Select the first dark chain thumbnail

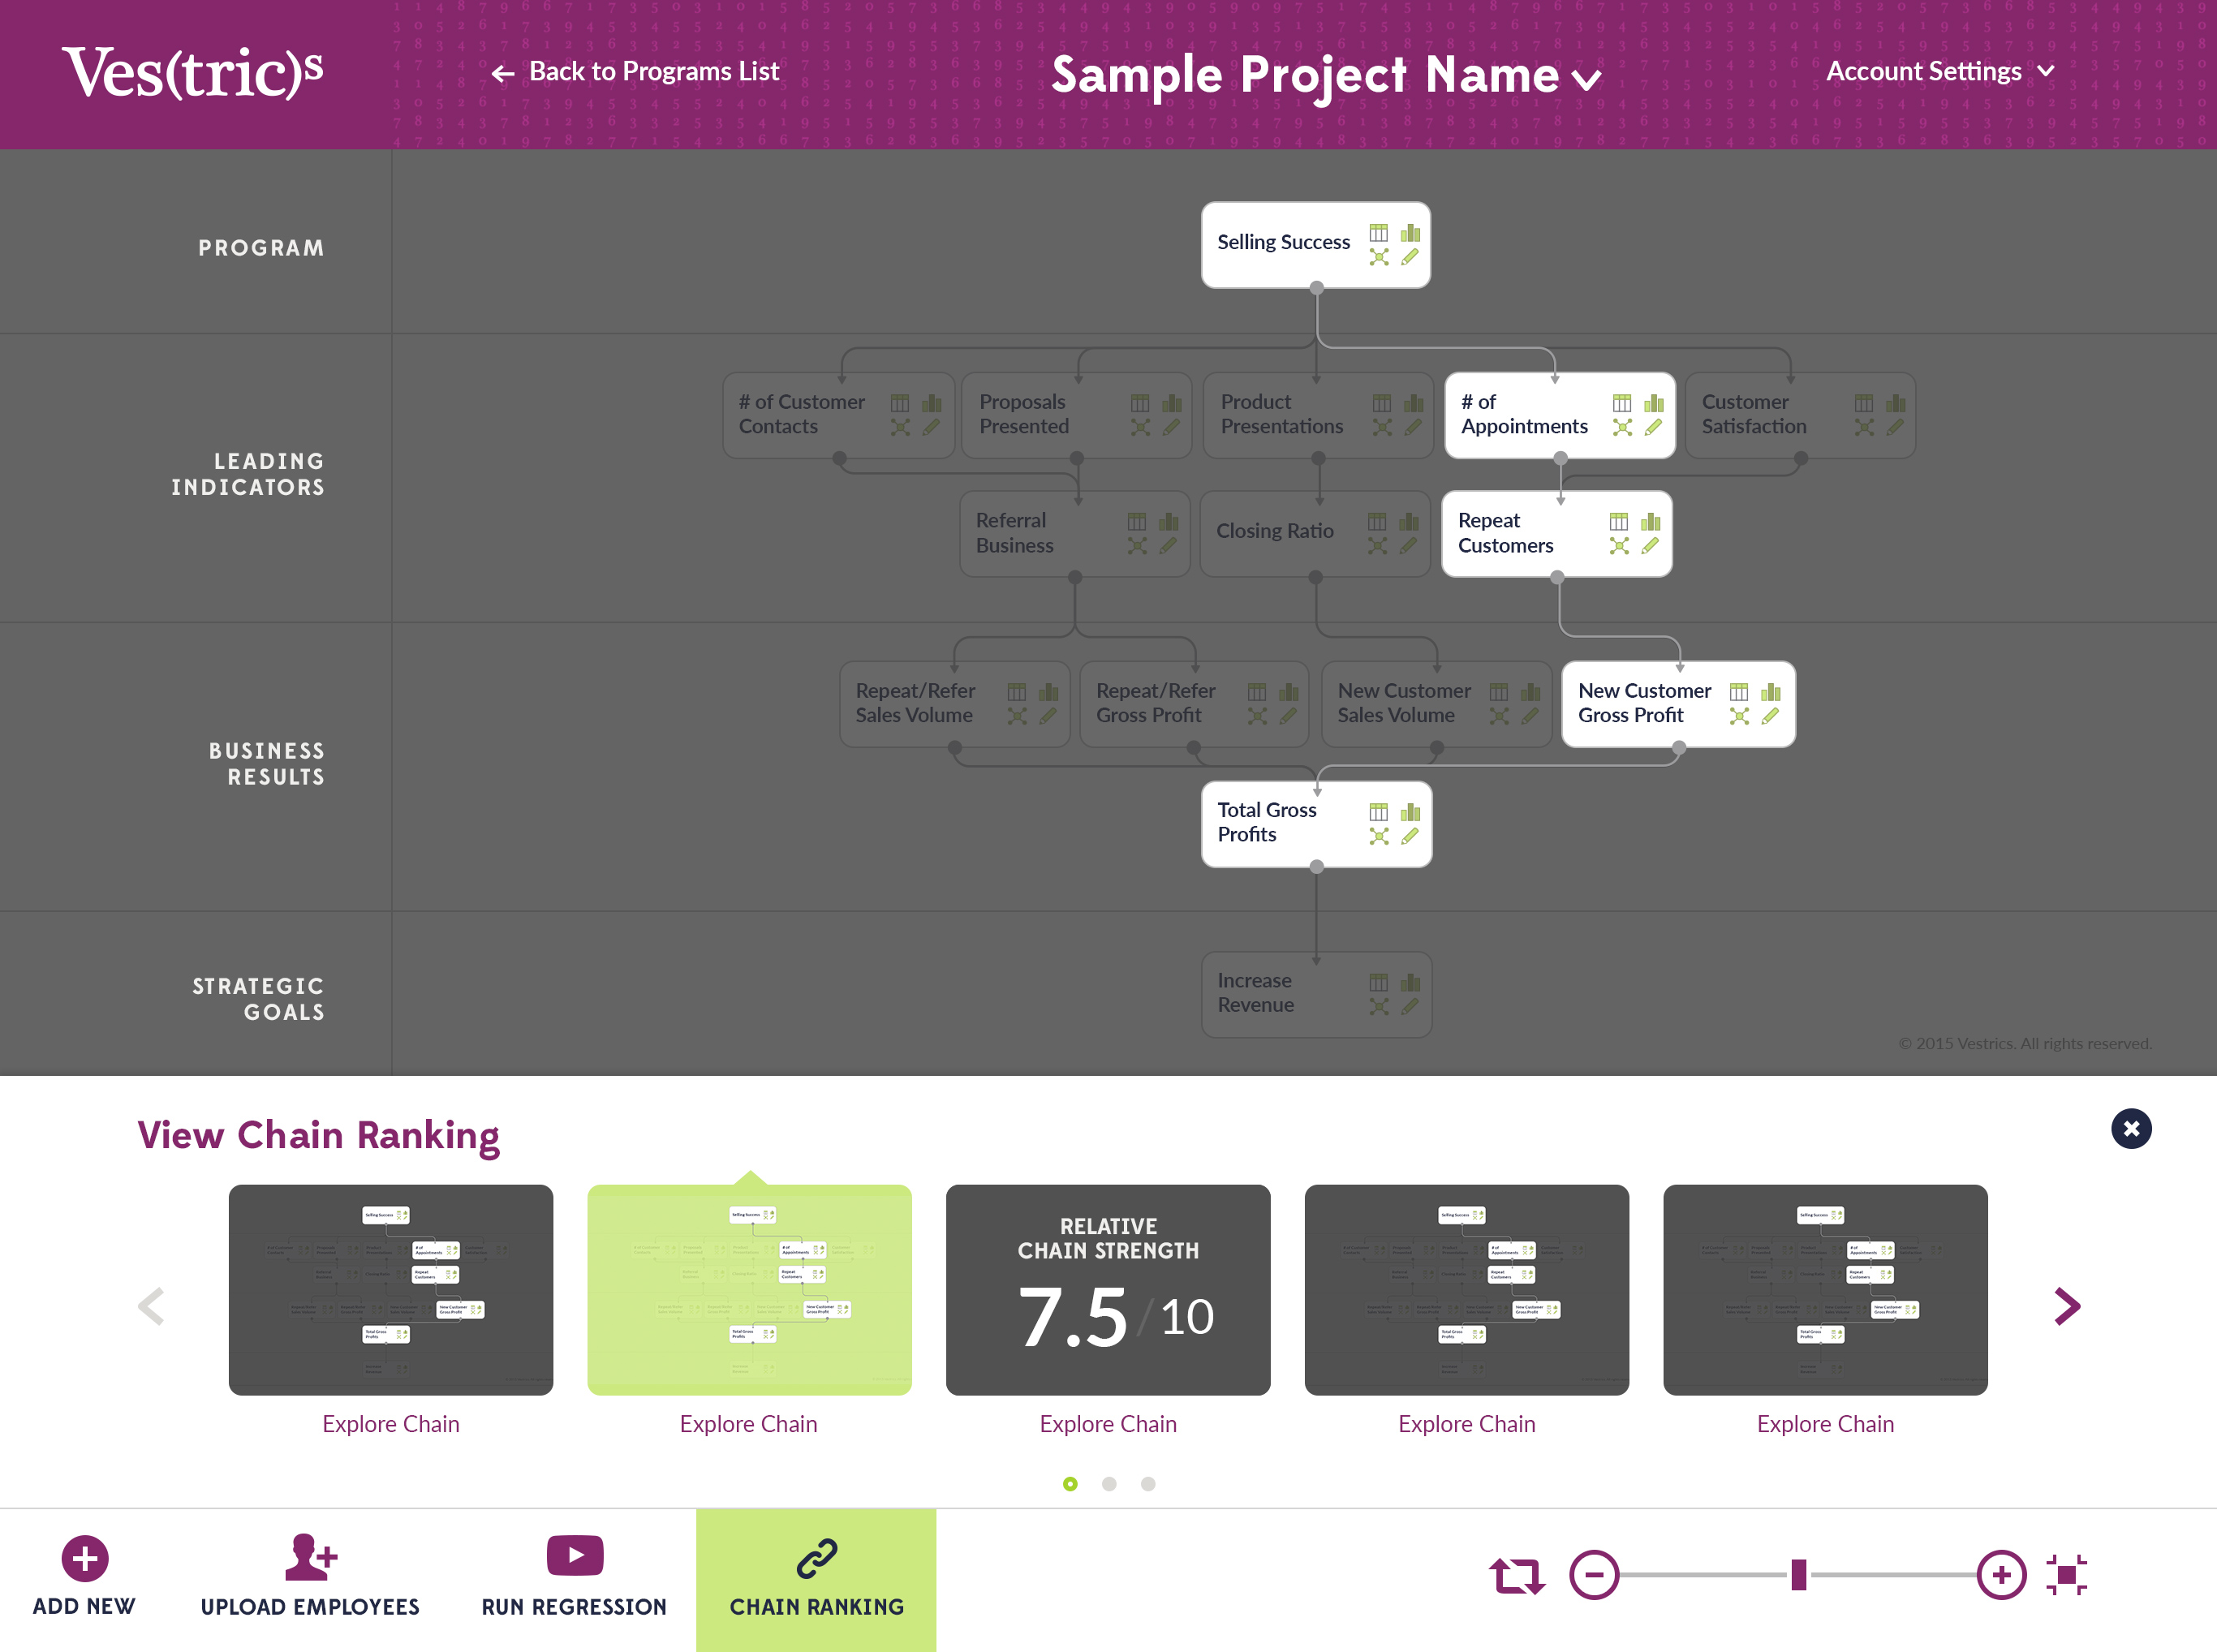coord(391,1290)
